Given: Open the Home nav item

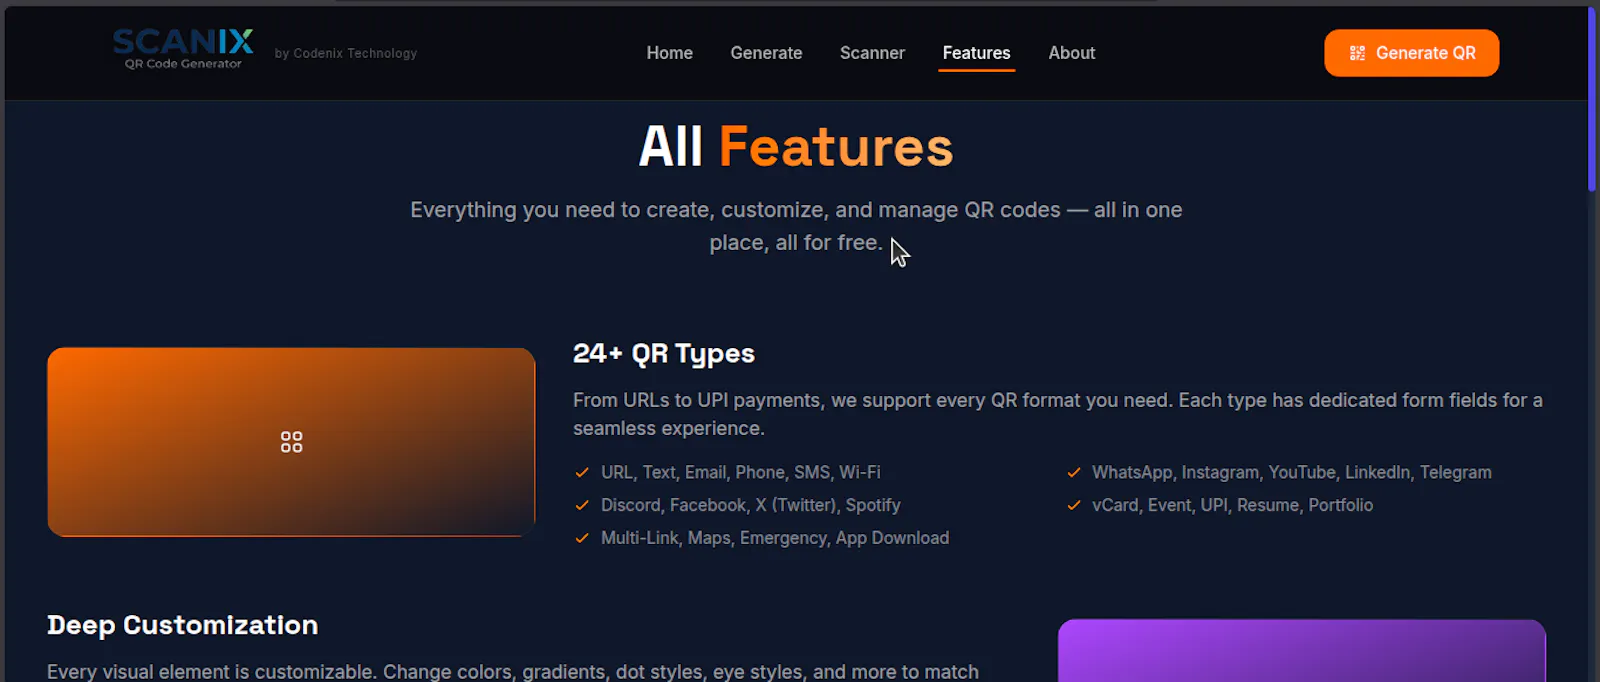Looking at the screenshot, I should click(669, 53).
